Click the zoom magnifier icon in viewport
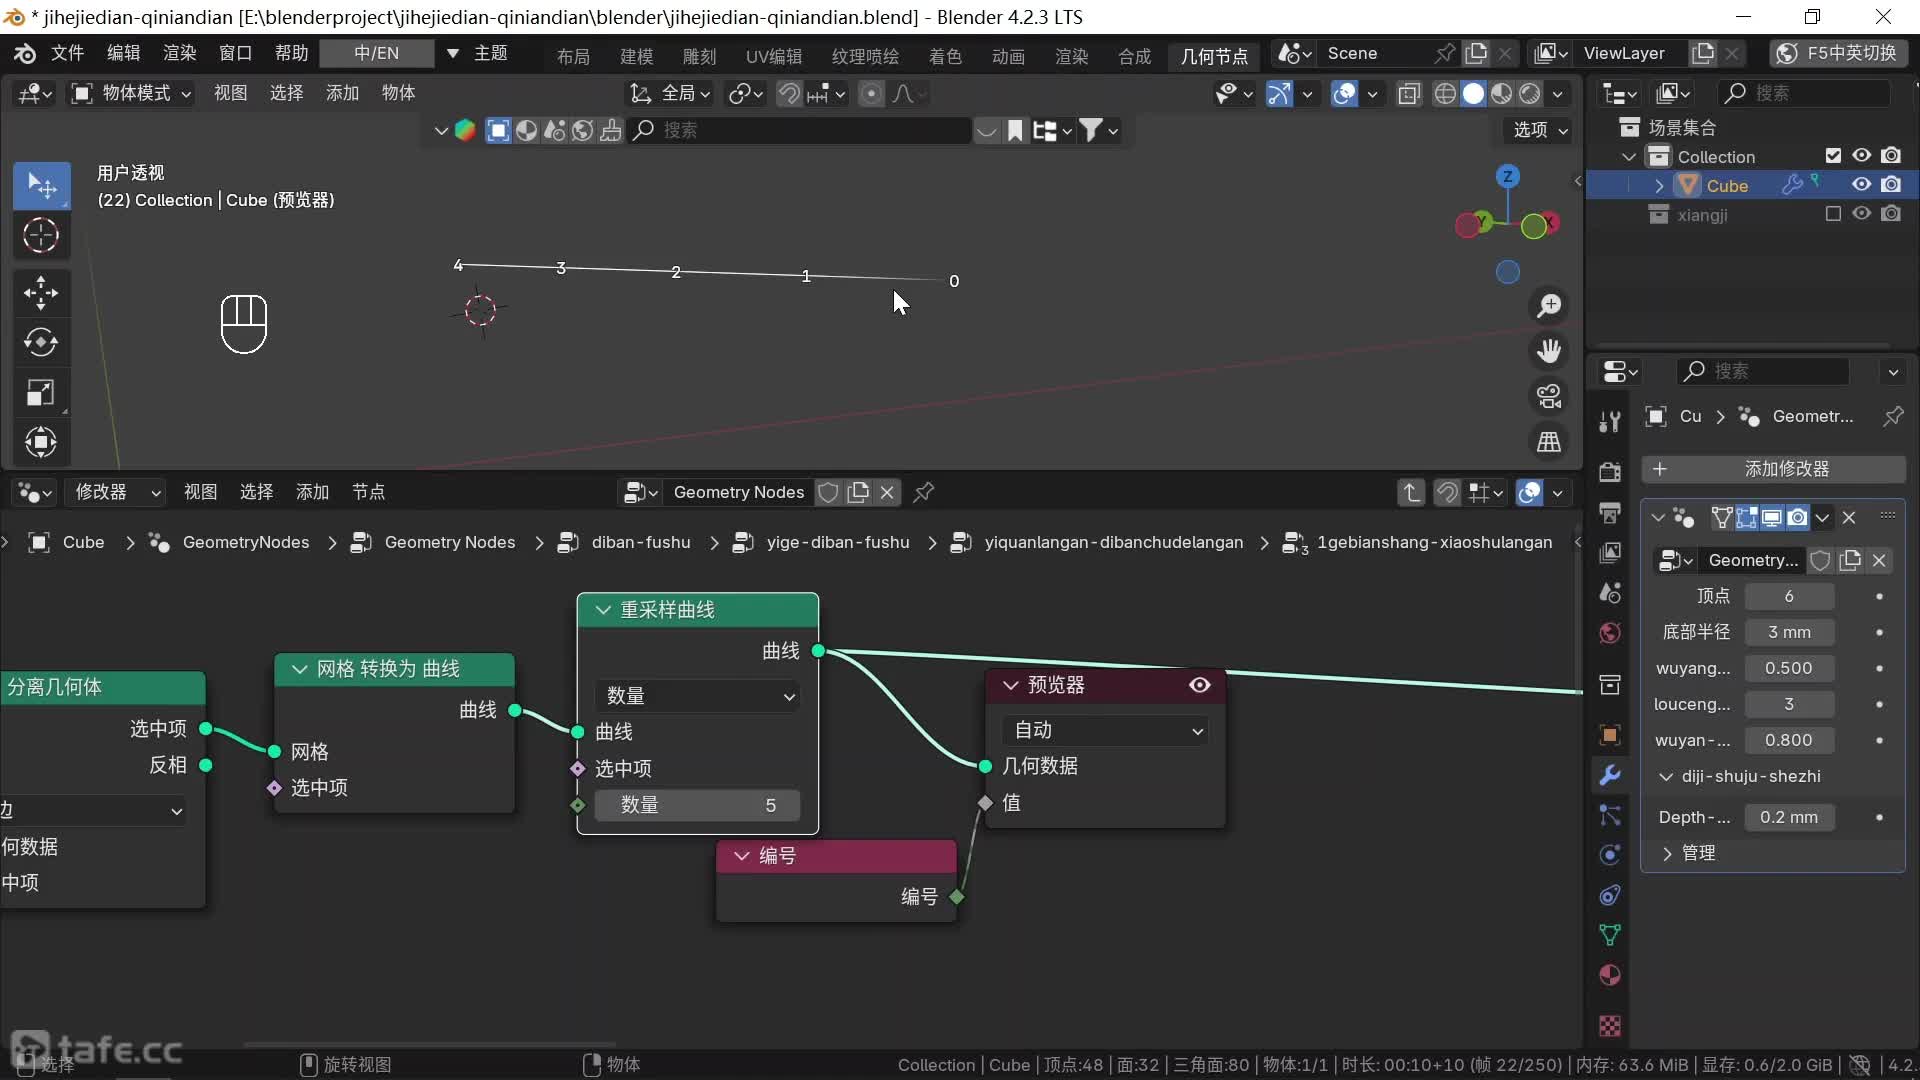The image size is (1920, 1080). coord(1549,305)
